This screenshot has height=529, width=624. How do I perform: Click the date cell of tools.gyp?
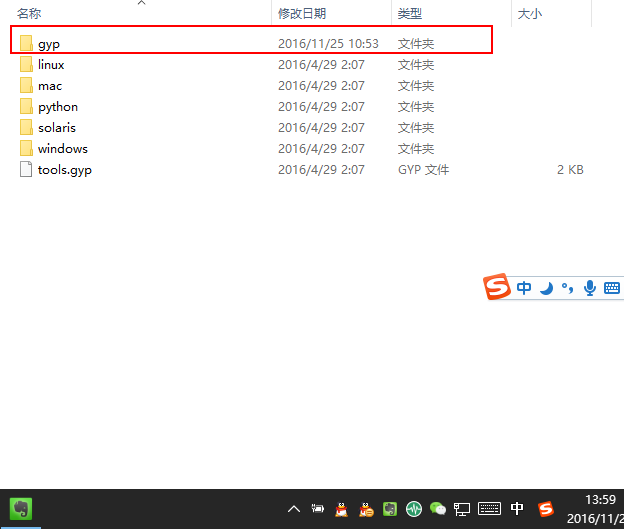321,170
